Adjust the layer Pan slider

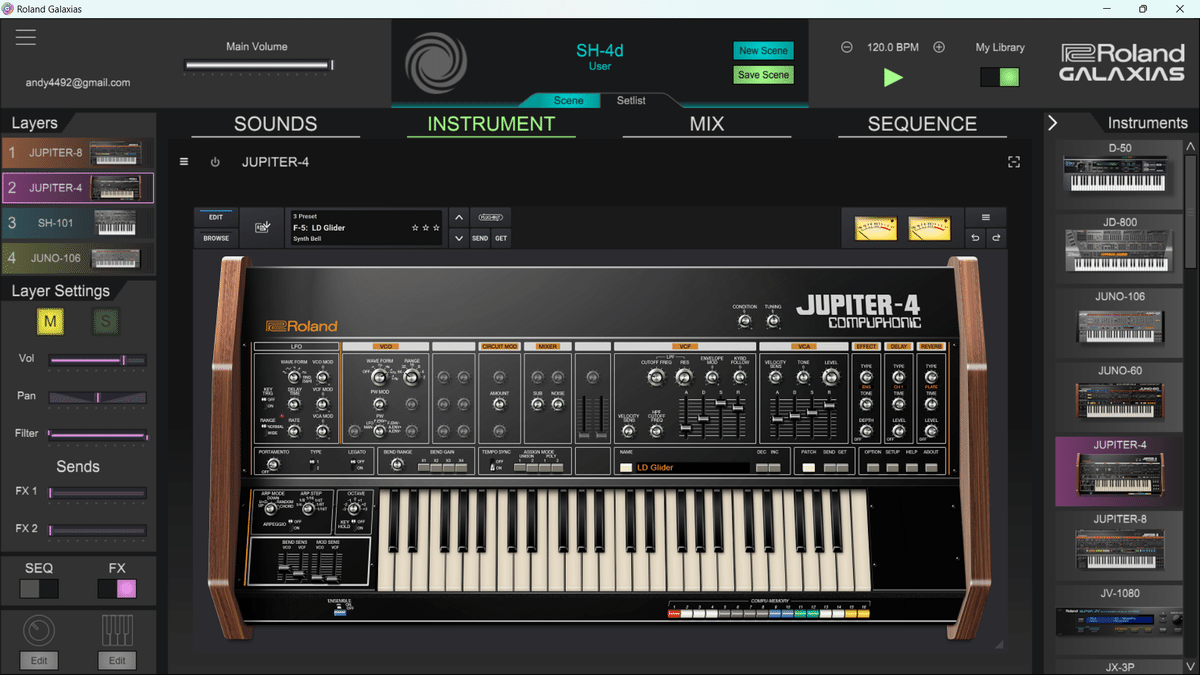pos(98,397)
